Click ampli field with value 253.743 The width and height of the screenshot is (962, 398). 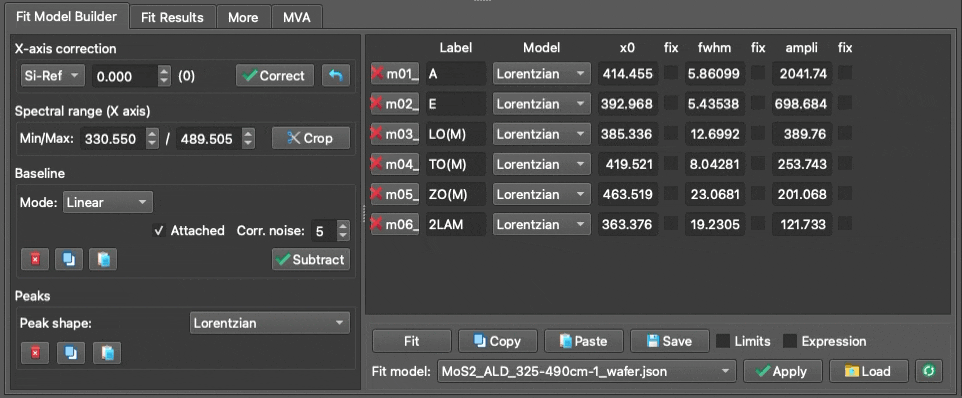(802, 164)
